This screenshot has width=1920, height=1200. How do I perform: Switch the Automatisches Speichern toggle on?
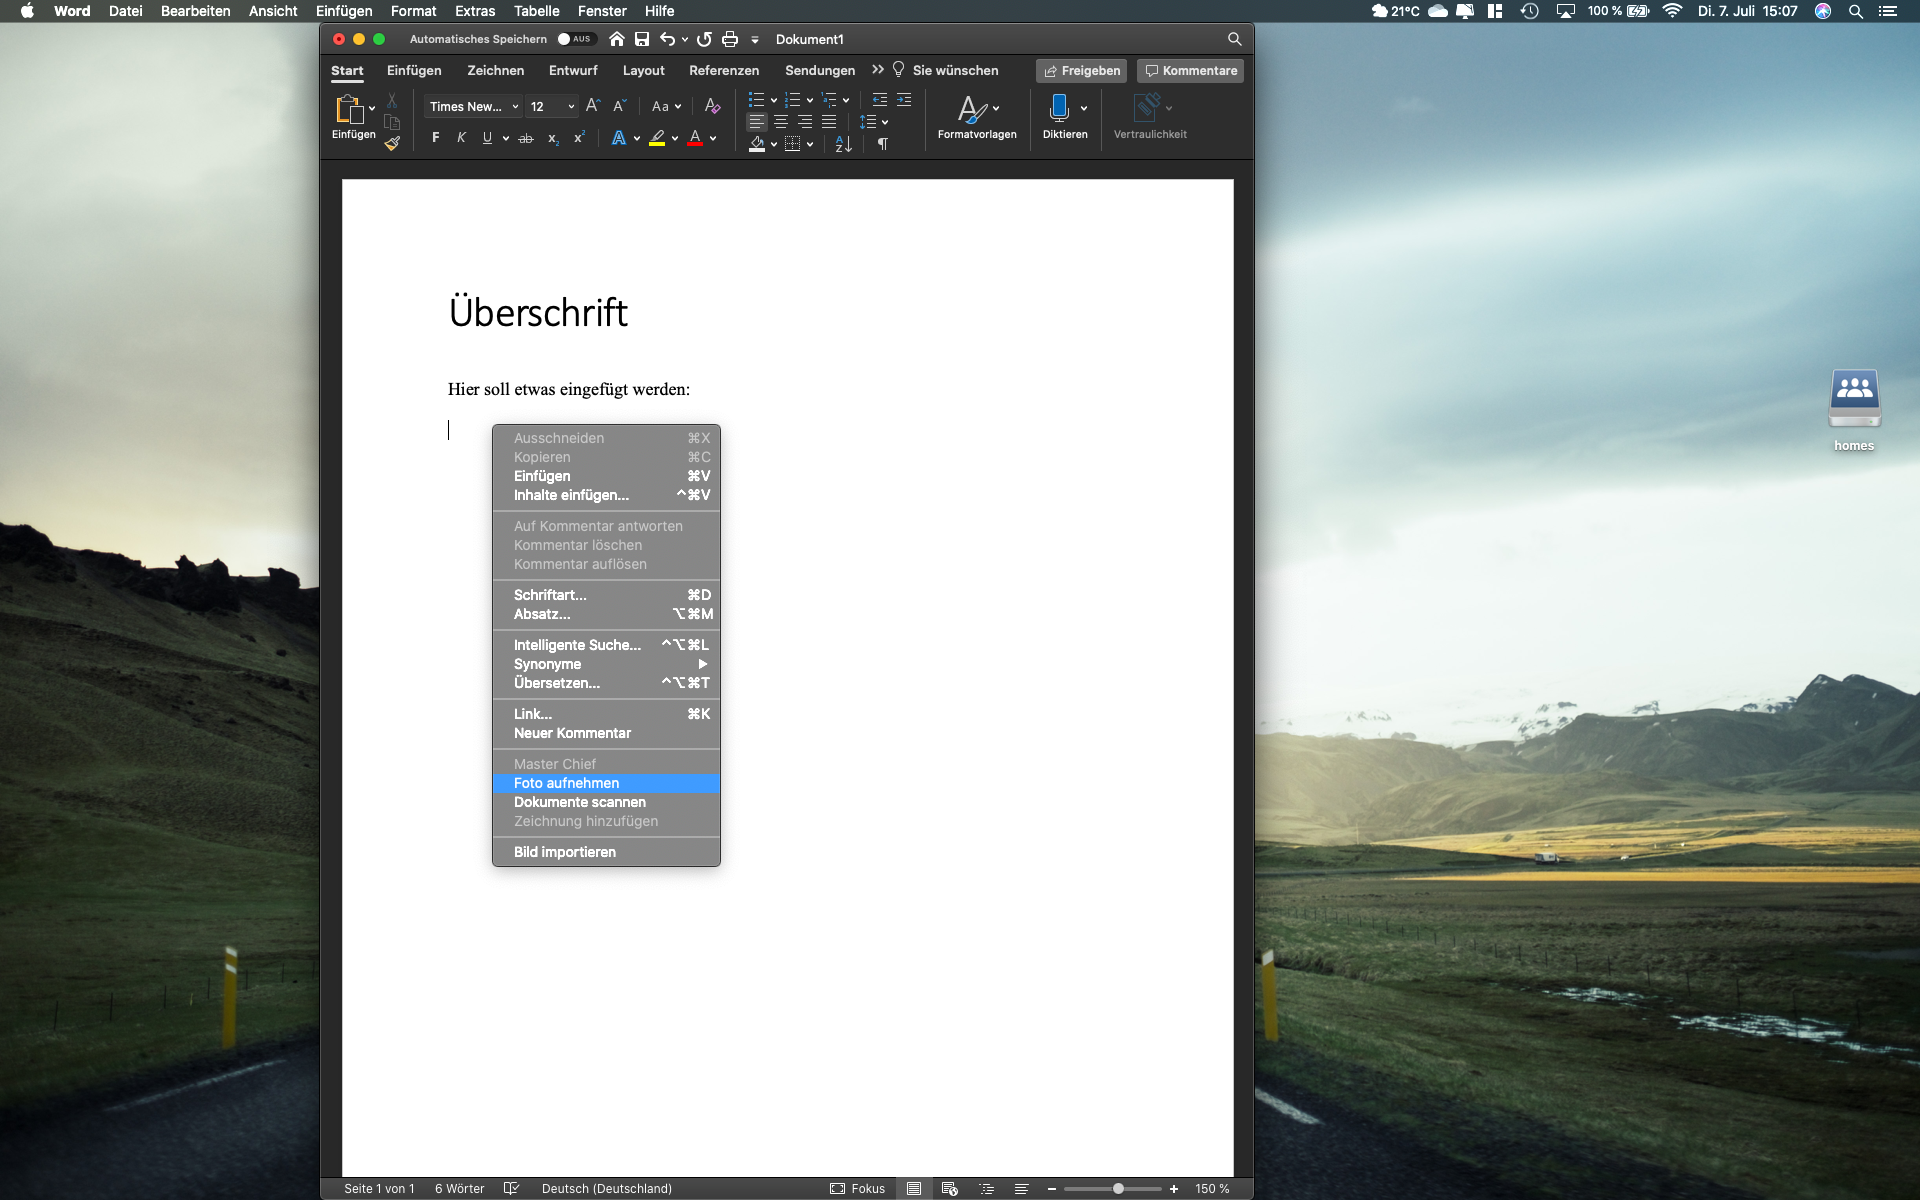[x=575, y=39]
